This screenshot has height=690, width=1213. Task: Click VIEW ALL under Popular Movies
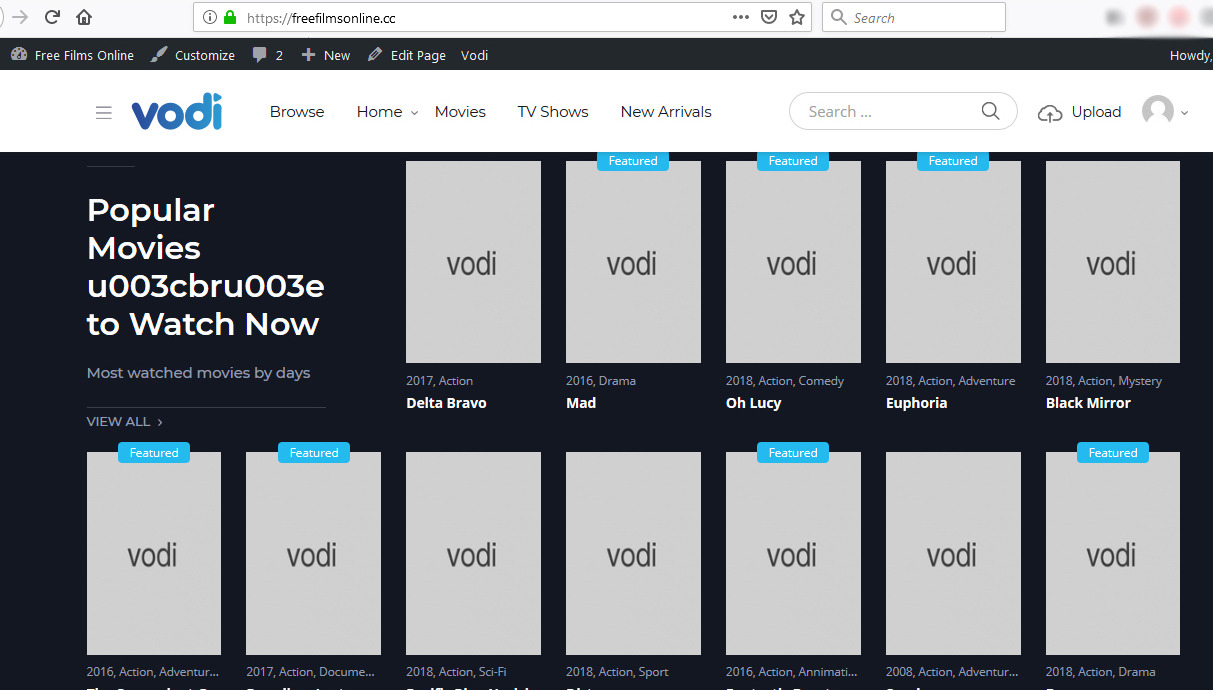[125, 422]
